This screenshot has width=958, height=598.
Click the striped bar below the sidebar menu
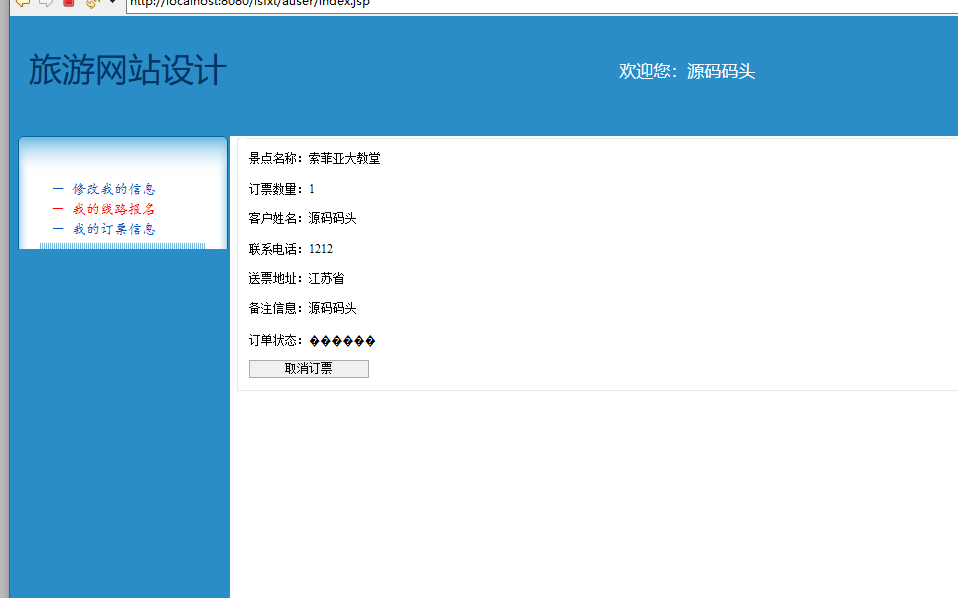click(x=122, y=245)
